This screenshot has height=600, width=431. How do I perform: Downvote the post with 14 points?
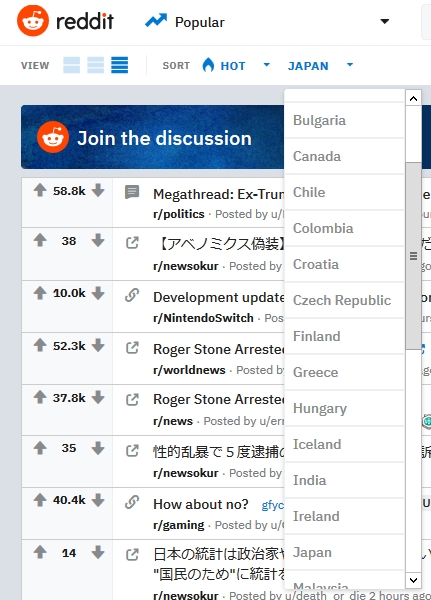[x=98, y=553]
